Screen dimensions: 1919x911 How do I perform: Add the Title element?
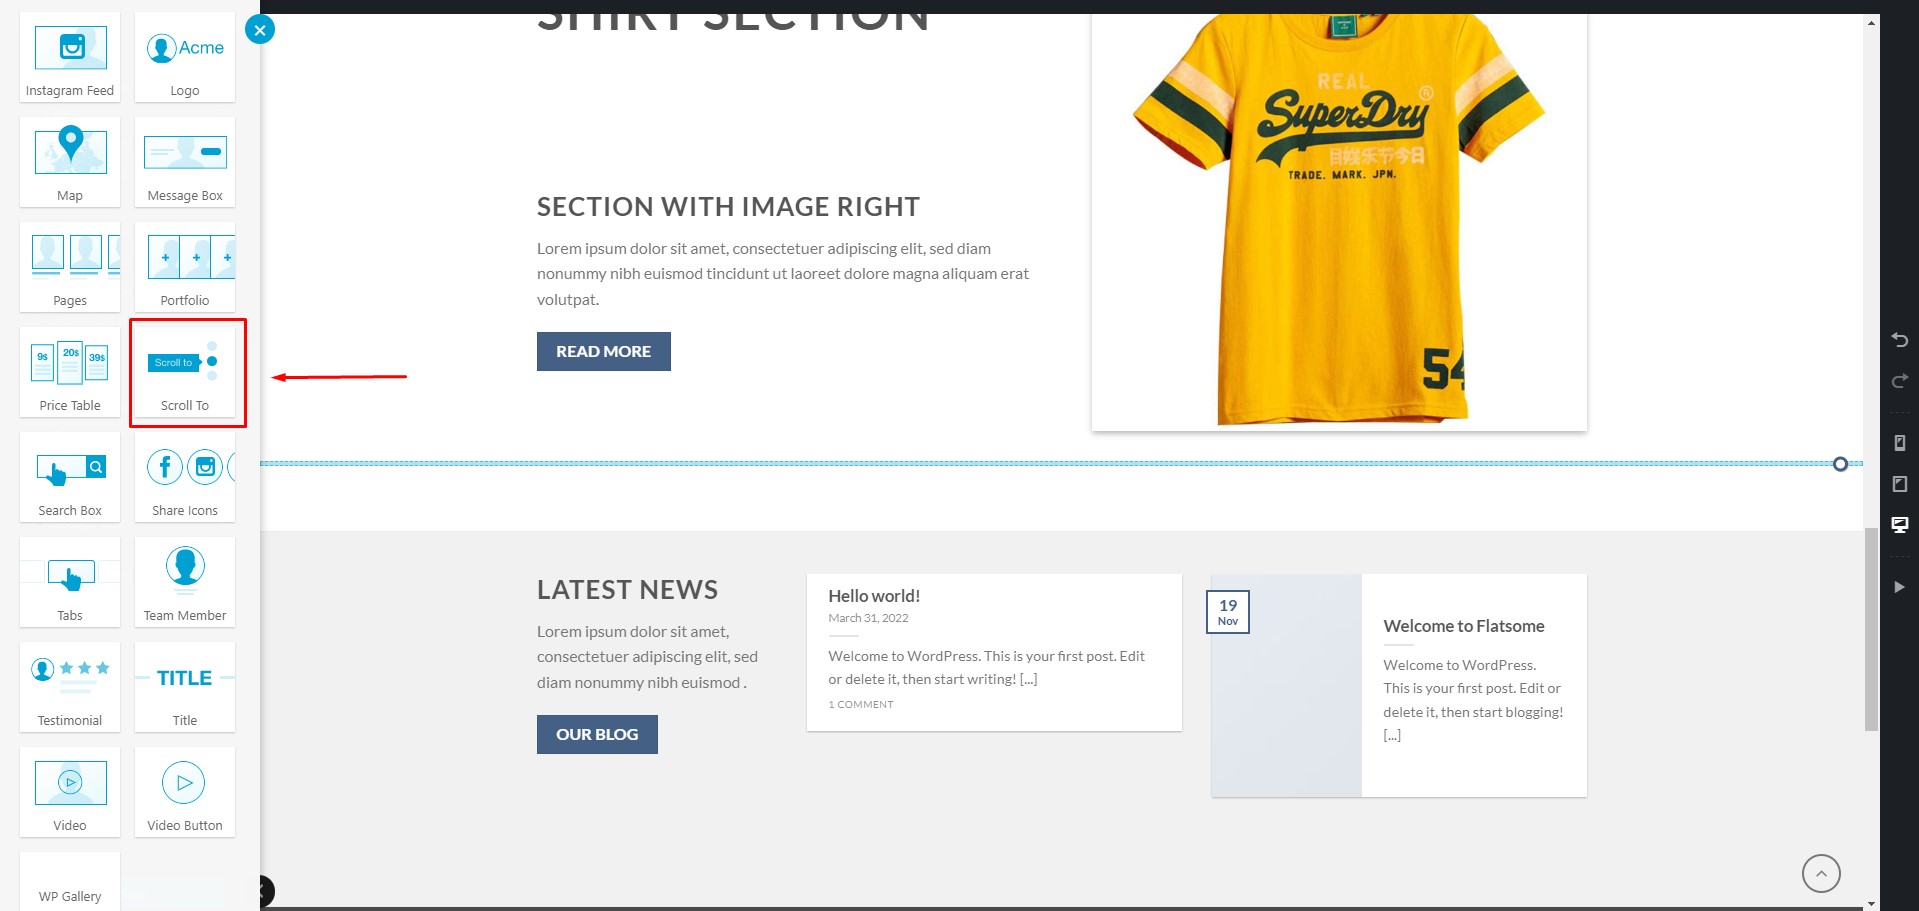click(x=185, y=687)
